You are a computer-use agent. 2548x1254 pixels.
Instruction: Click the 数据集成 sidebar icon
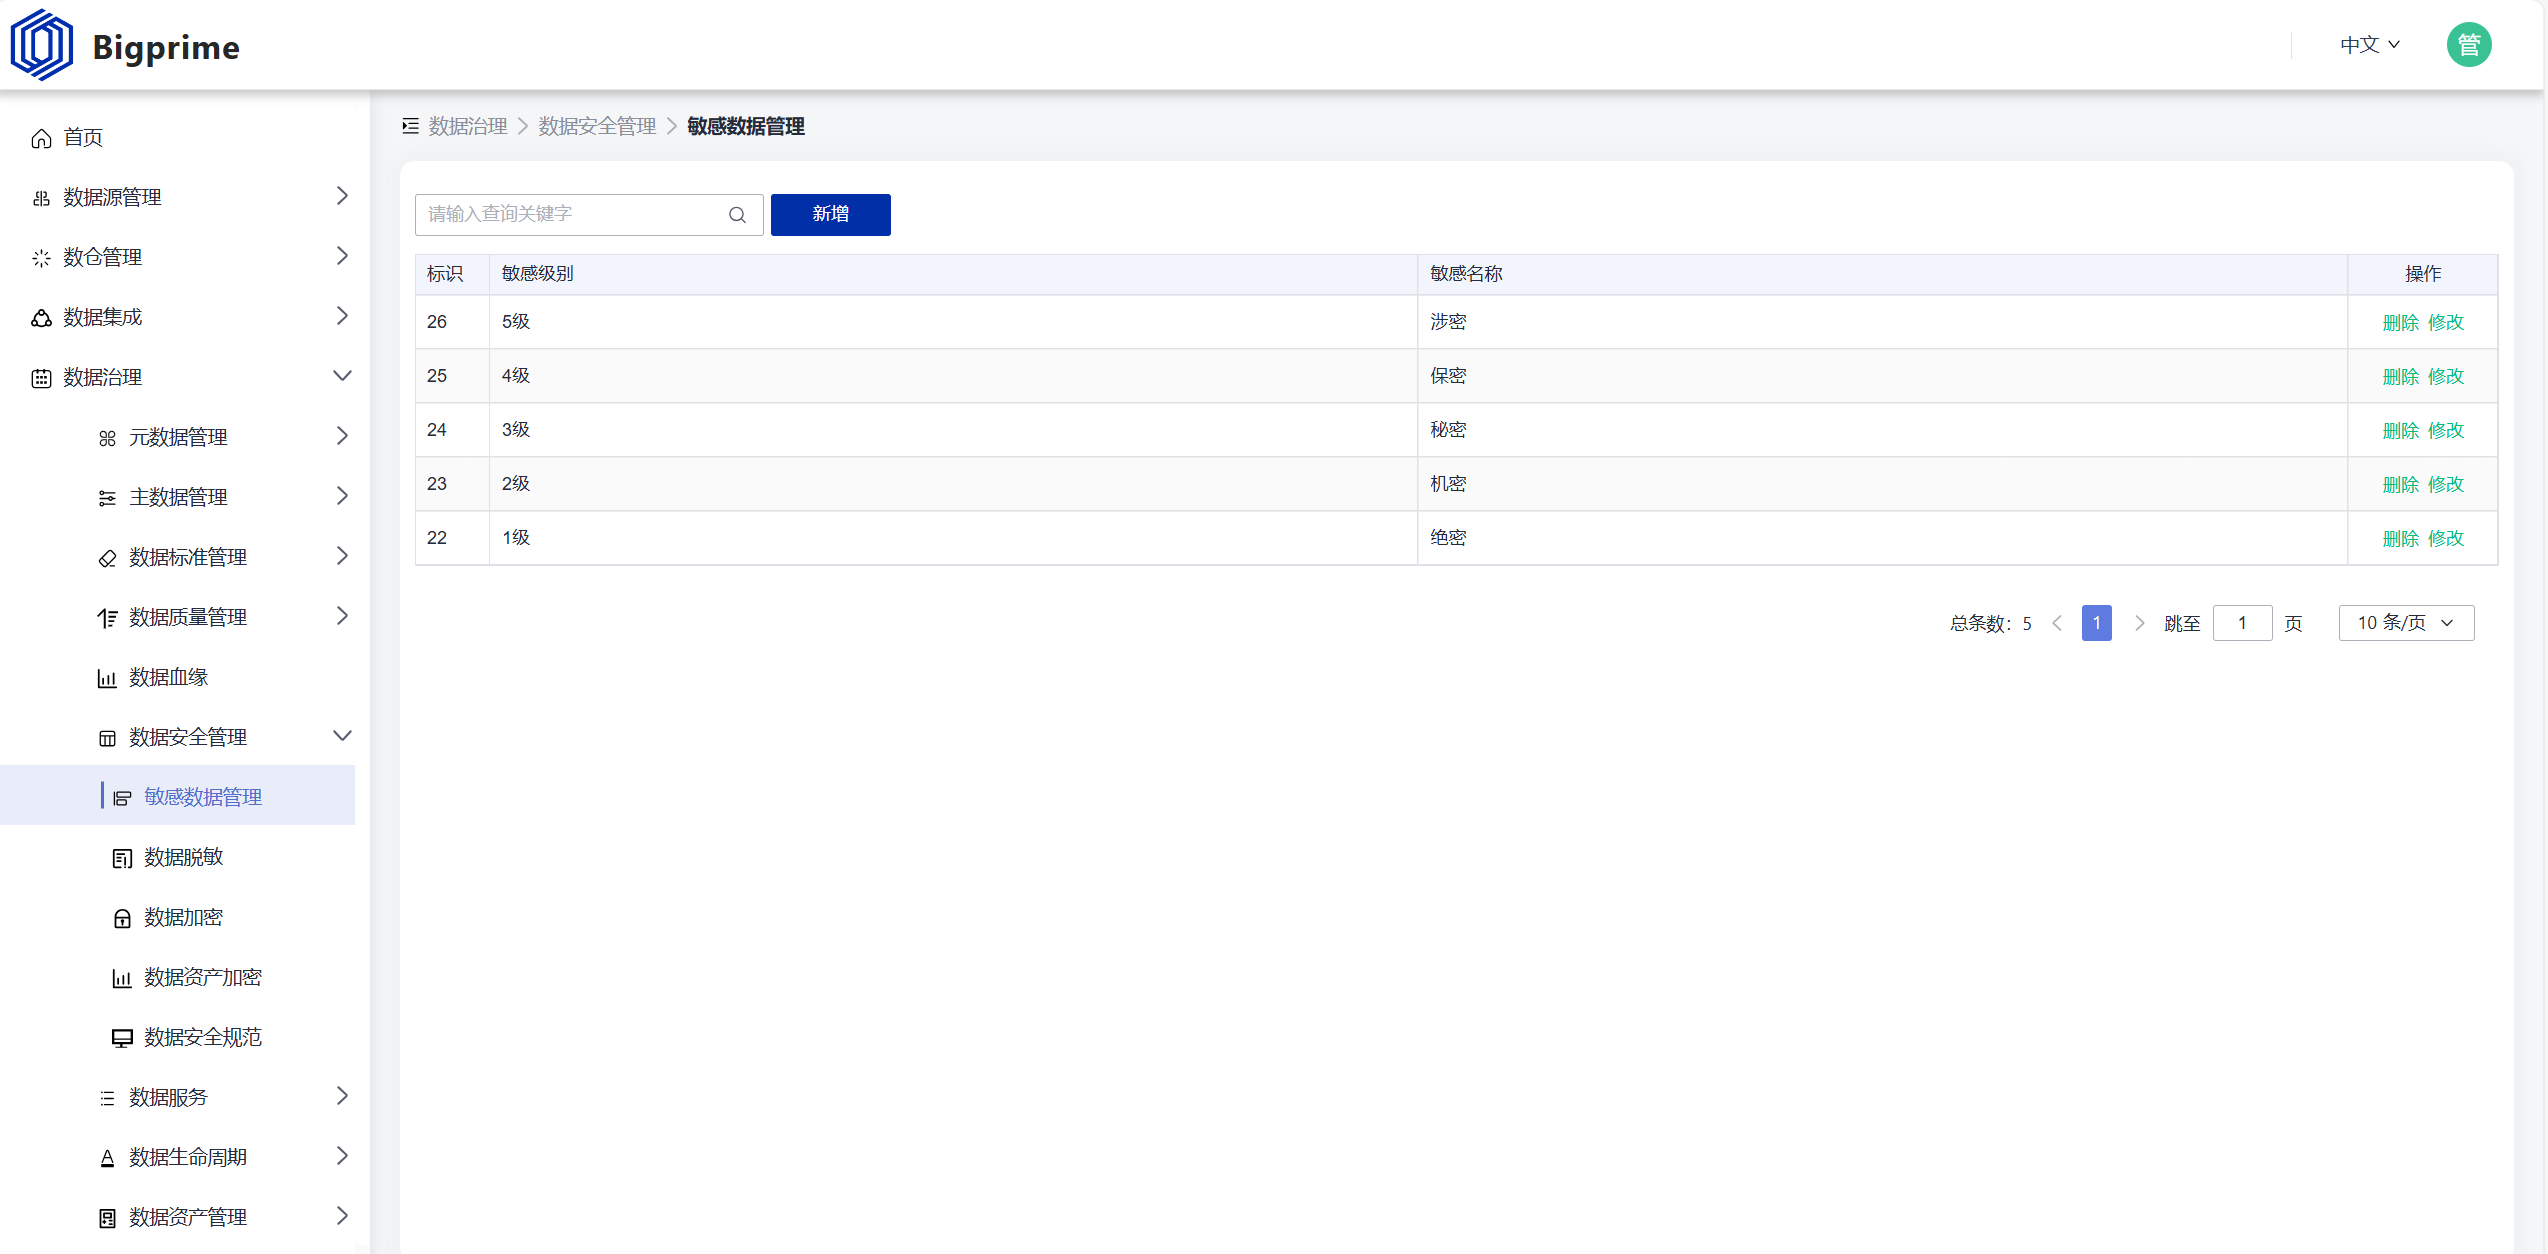pyautogui.click(x=41, y=318)
